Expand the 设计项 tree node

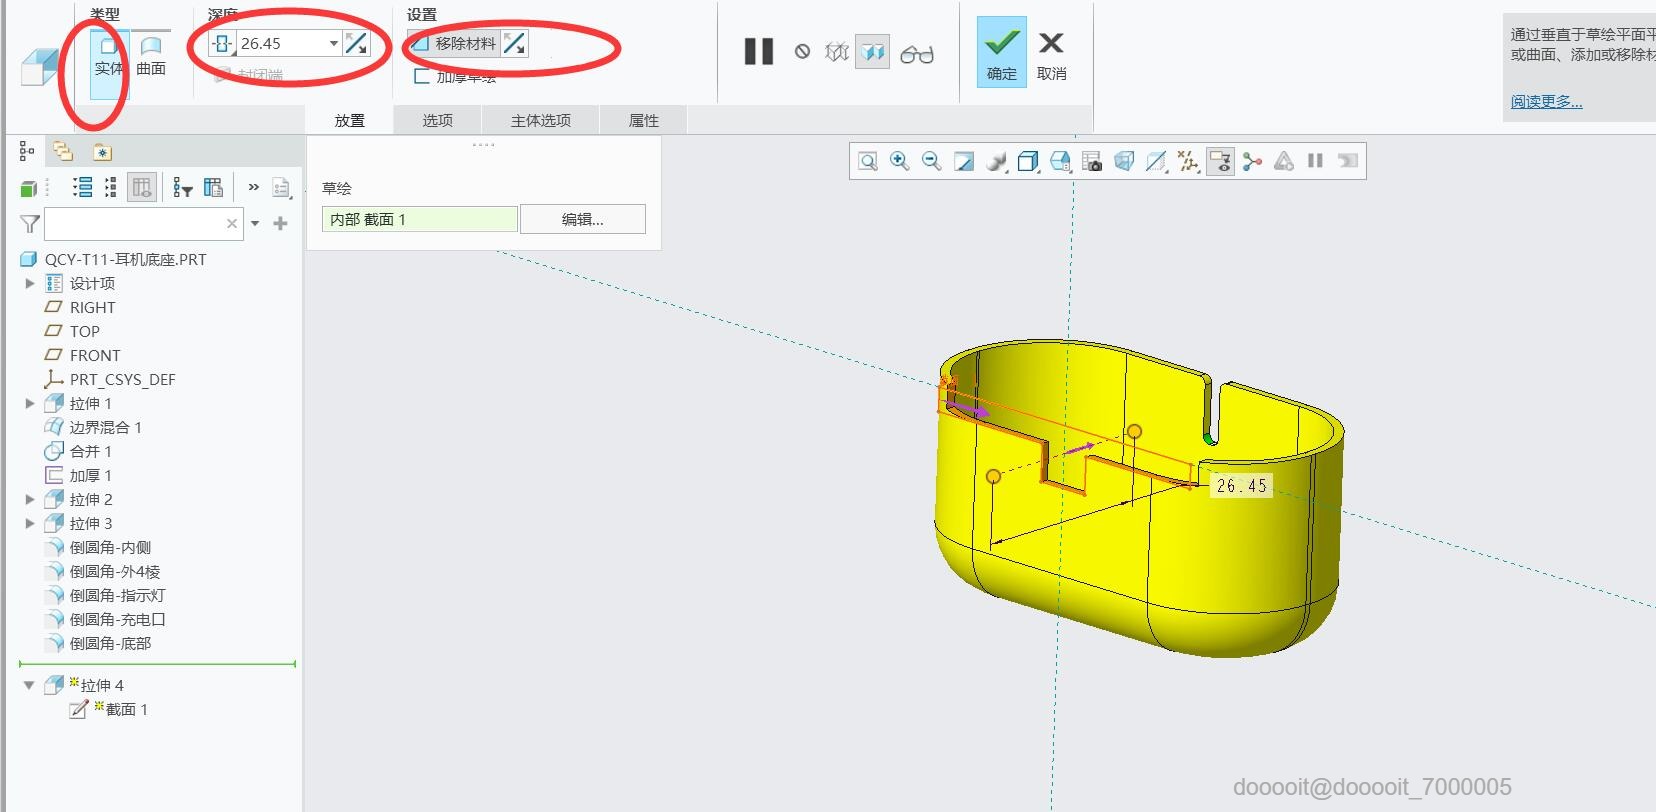[x=30, y=283]
